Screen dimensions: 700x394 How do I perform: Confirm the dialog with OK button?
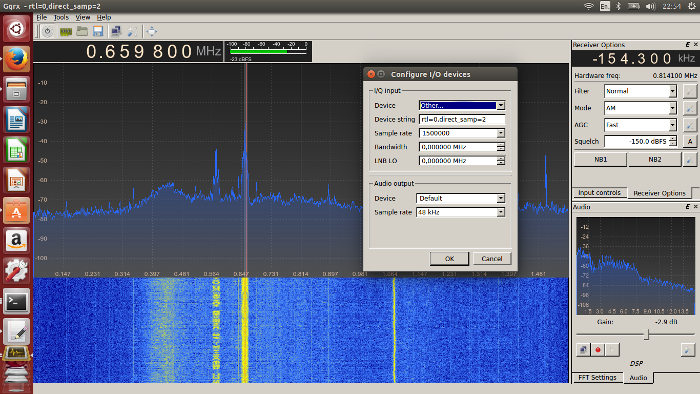(x=449, y=258)
